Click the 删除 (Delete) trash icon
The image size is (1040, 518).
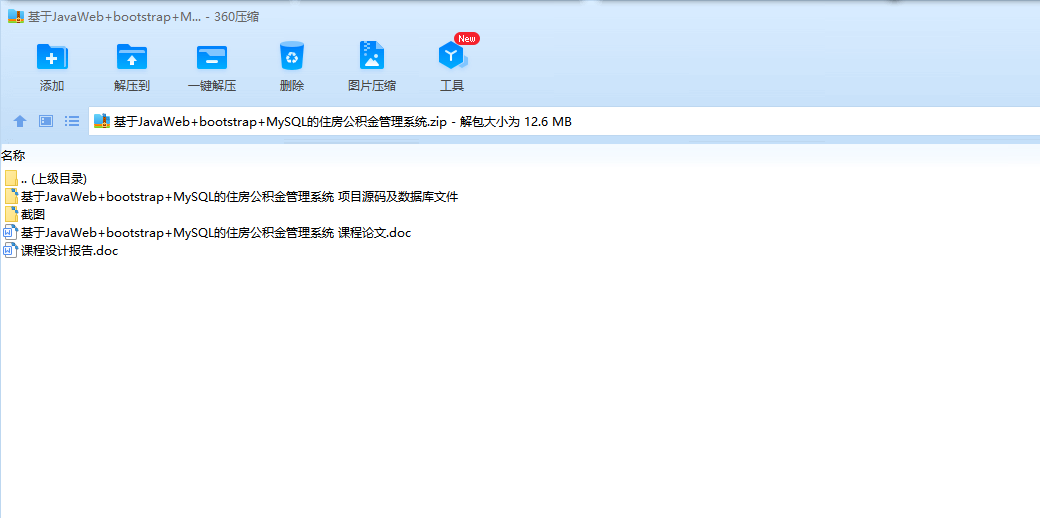tap(292, 56)
